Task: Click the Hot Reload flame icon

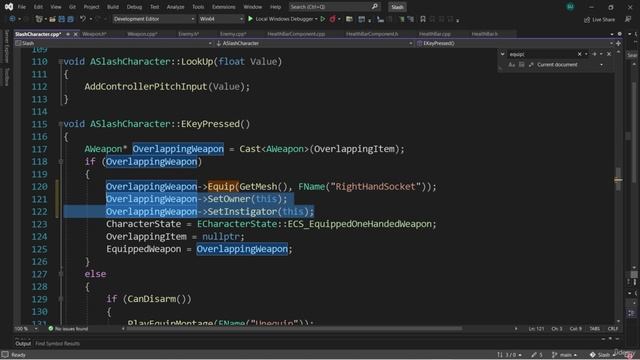Action: click(333, 19)
